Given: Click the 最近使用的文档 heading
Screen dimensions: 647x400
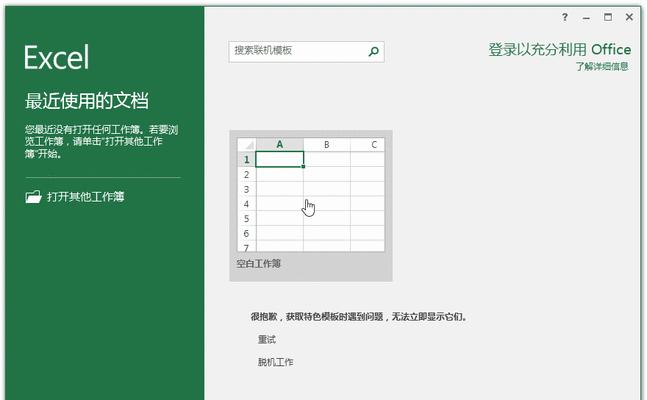Looking at the screenshot, I should click(x=87, y=101).
